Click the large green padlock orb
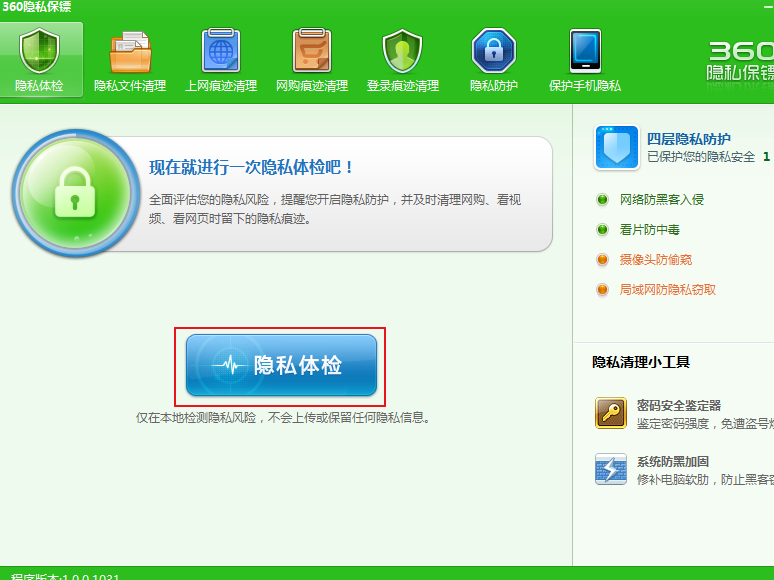Screen dimensions: 774x580 tap(75, 193)
